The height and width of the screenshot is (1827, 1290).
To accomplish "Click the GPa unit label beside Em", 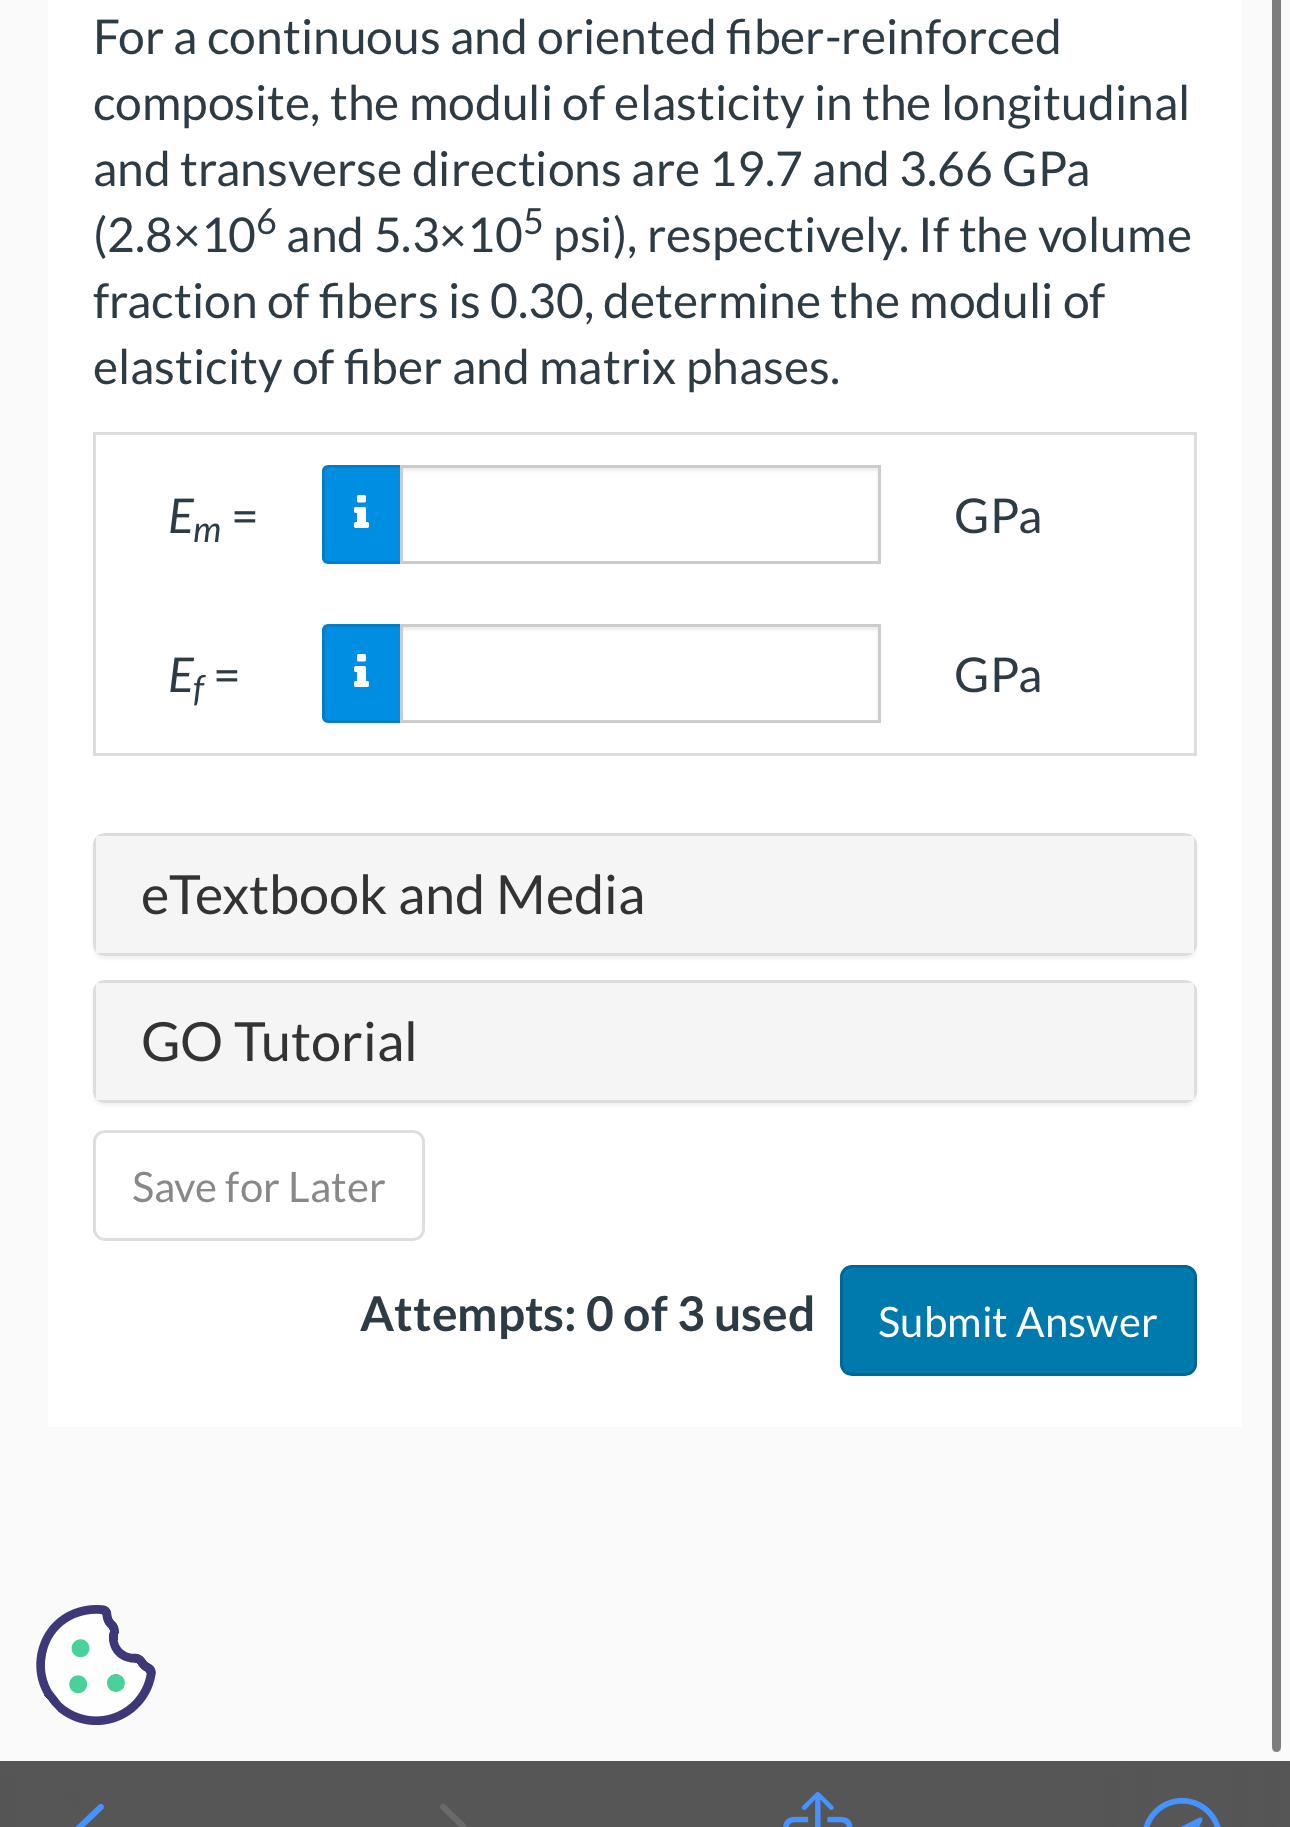I will pyautogui.click(x=997, y=517).
